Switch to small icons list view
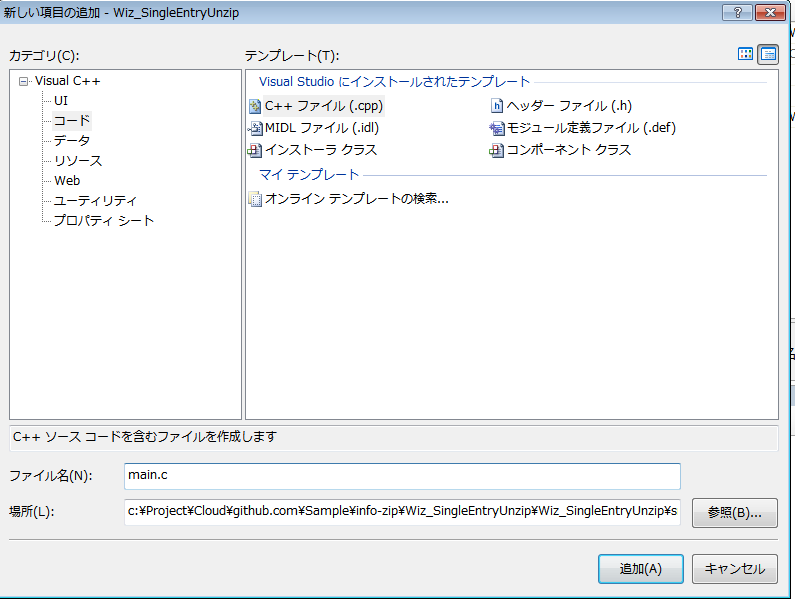This screenshot has height=607, width=795. tap(768, 54)
